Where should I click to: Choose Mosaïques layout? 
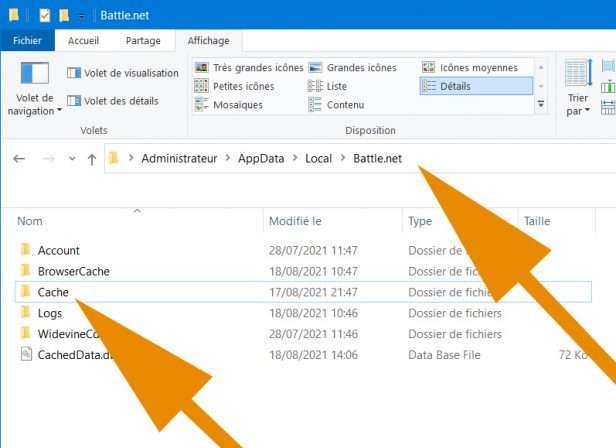point(229,105)
